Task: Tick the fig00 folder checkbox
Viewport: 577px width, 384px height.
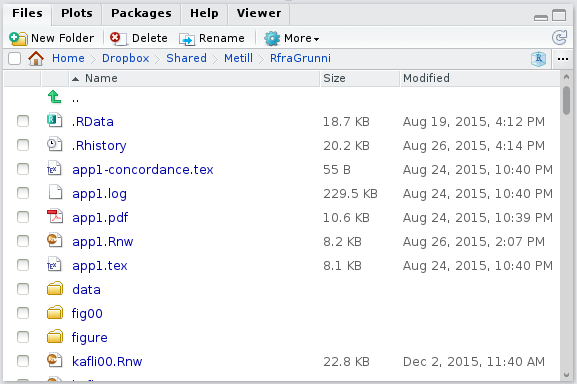Action: coord(23,313)
